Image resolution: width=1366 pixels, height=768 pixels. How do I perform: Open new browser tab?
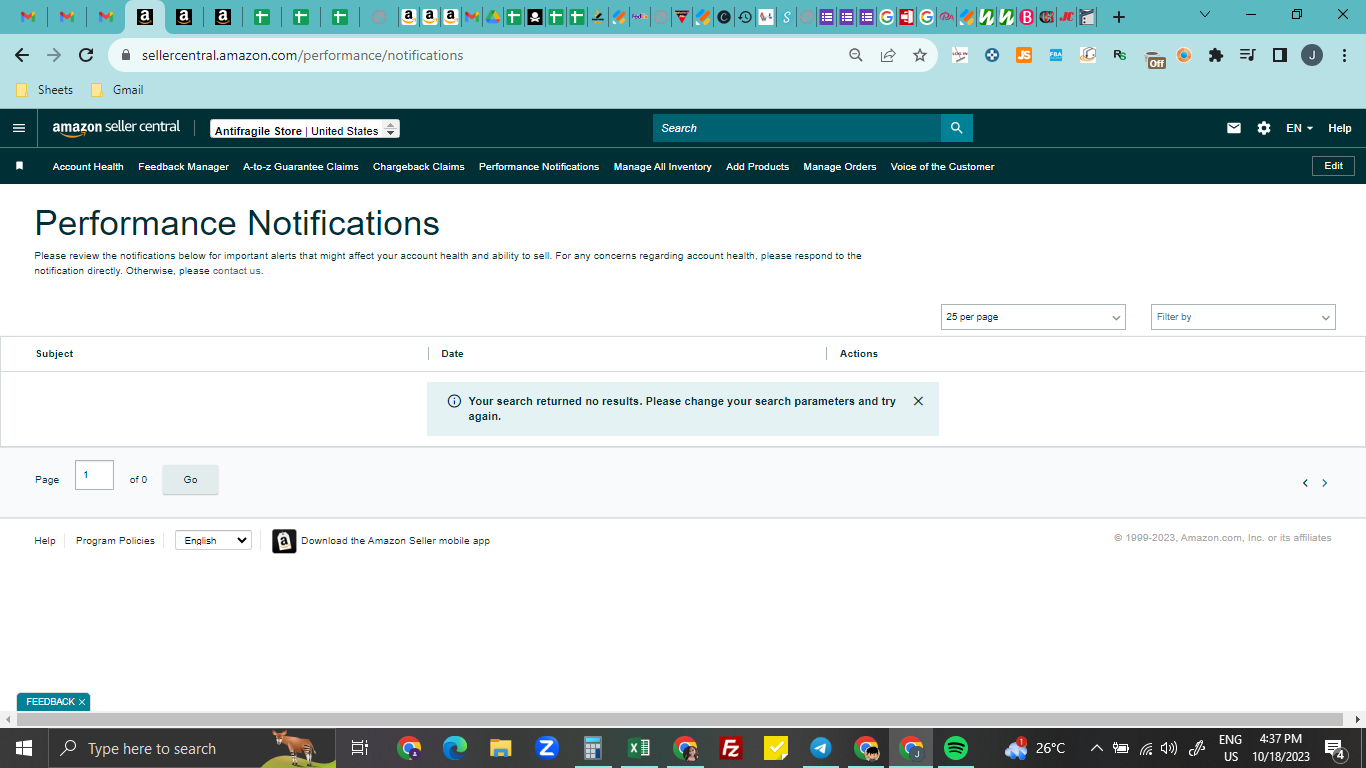(x=1118, y=17)
